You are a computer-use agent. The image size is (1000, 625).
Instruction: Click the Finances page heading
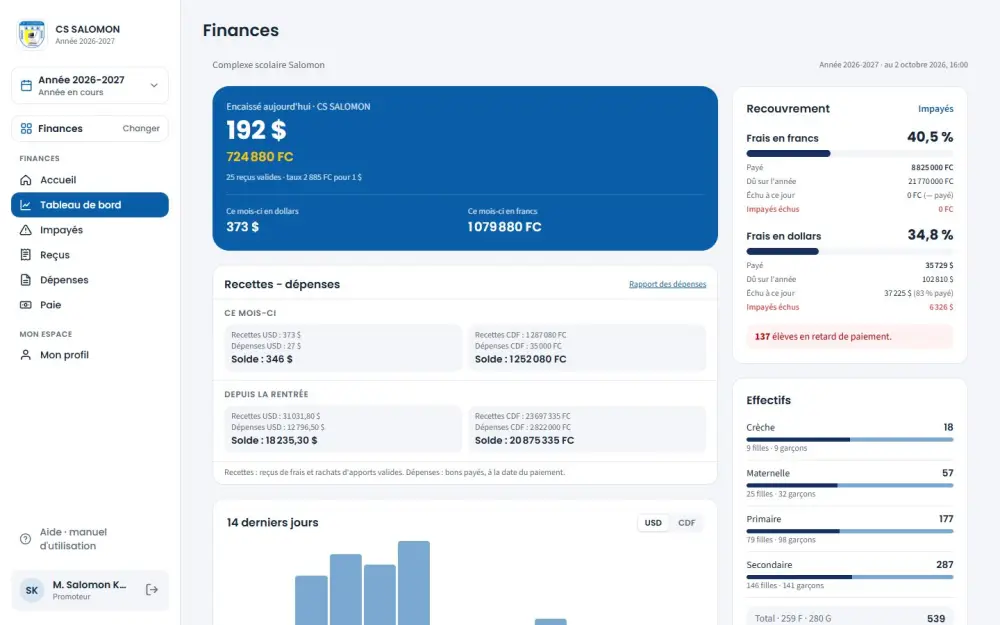[240, 31]
